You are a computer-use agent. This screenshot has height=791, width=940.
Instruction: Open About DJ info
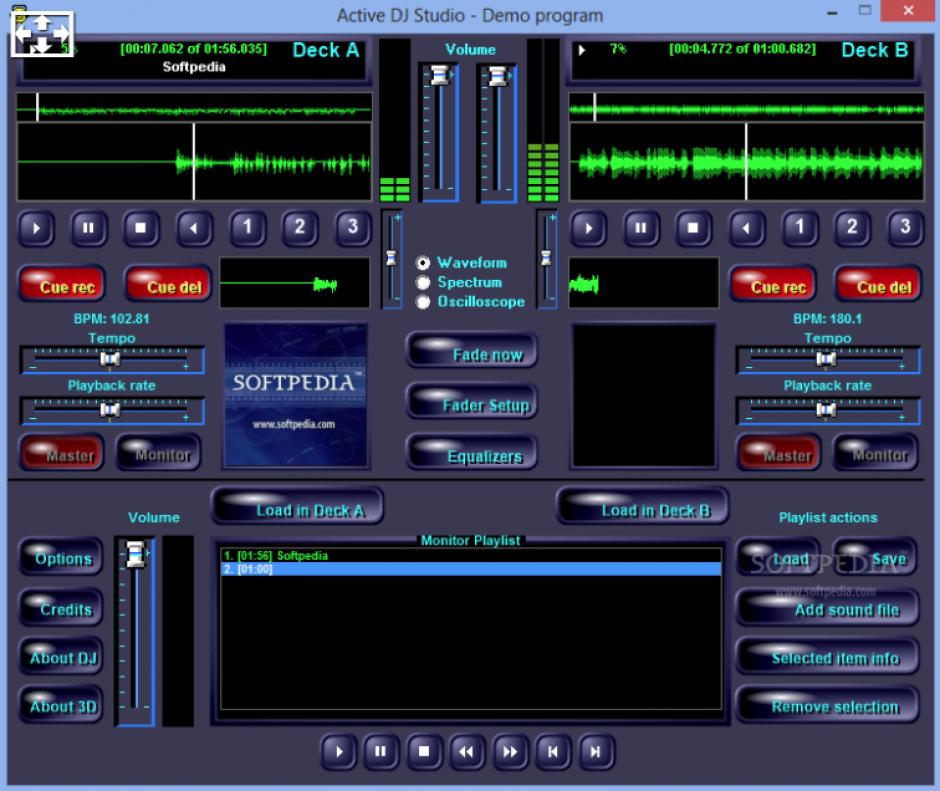(x=61, y=655)
